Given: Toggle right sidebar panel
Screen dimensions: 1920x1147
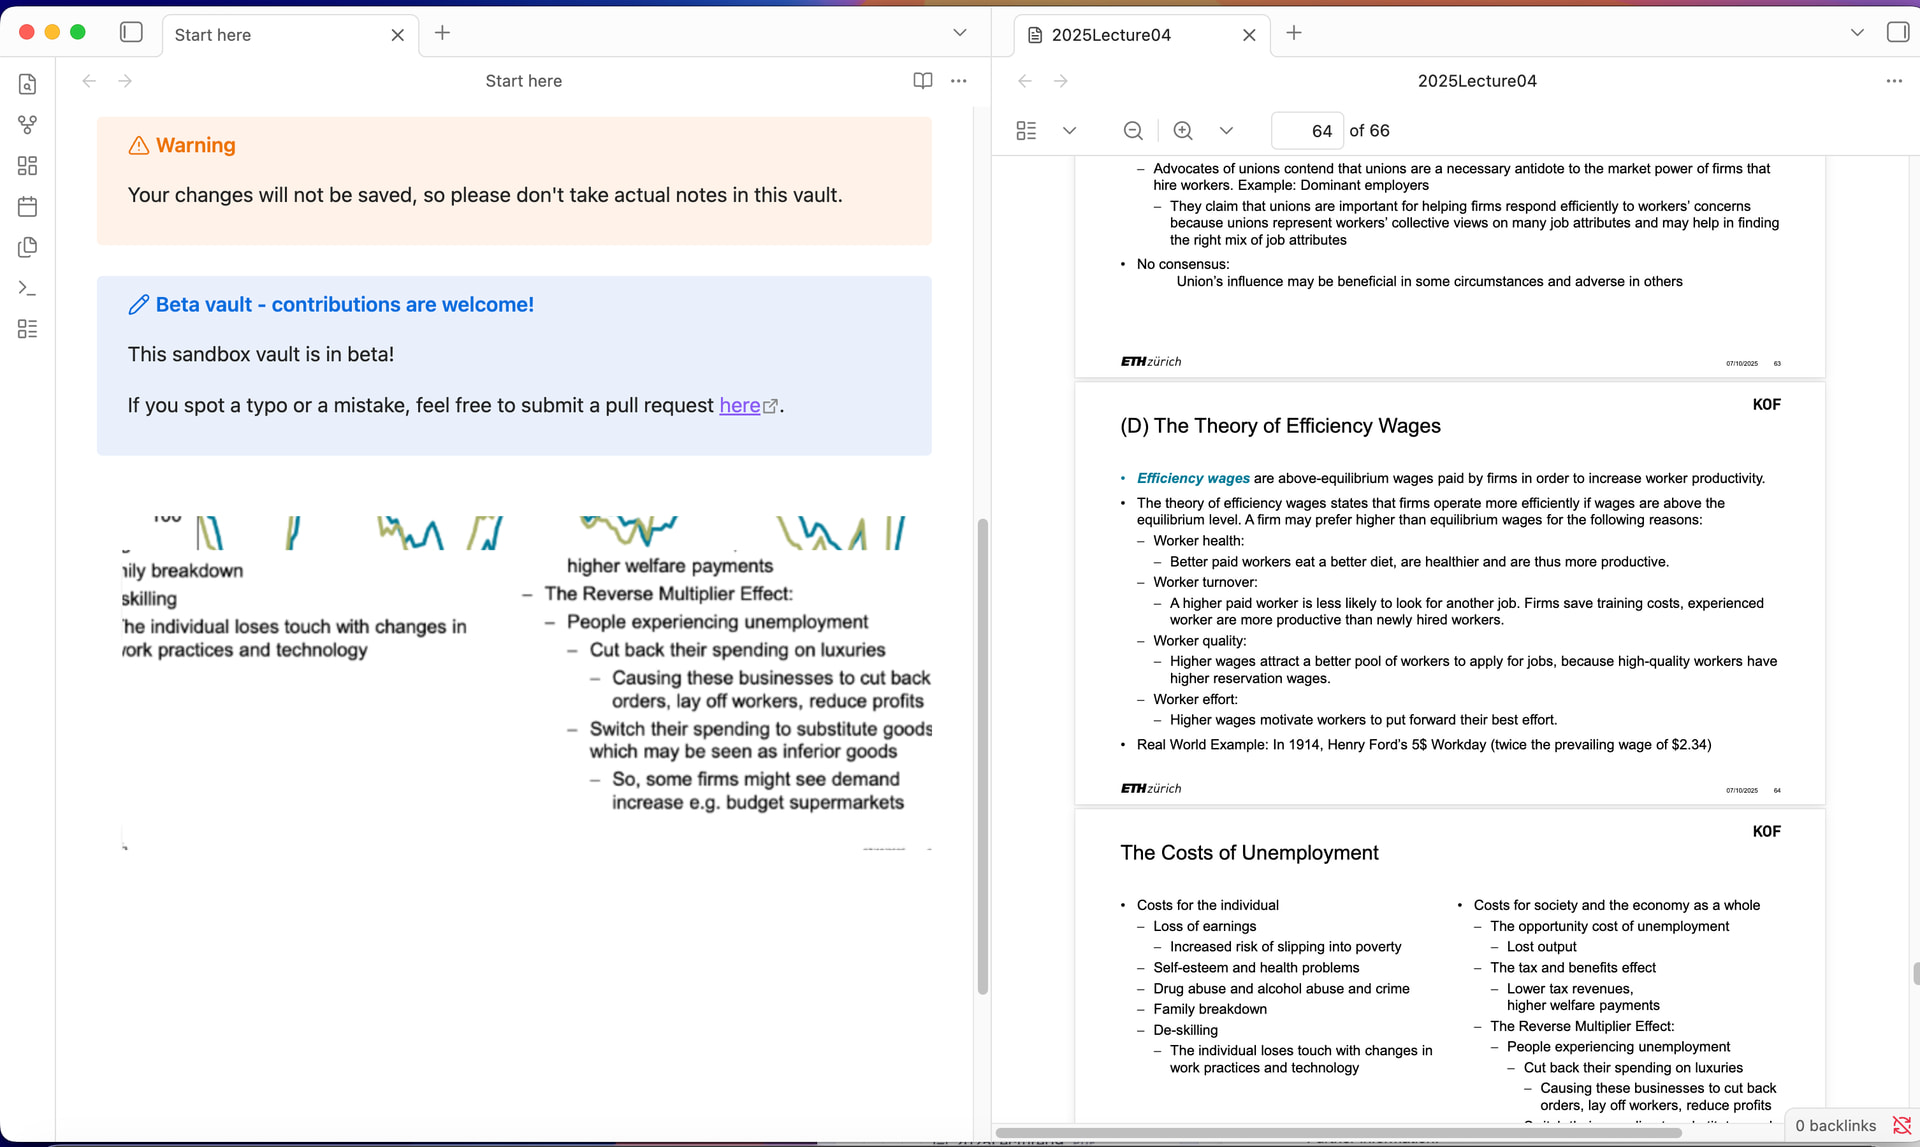Looking at the screenshot, I should (1897, 33).
